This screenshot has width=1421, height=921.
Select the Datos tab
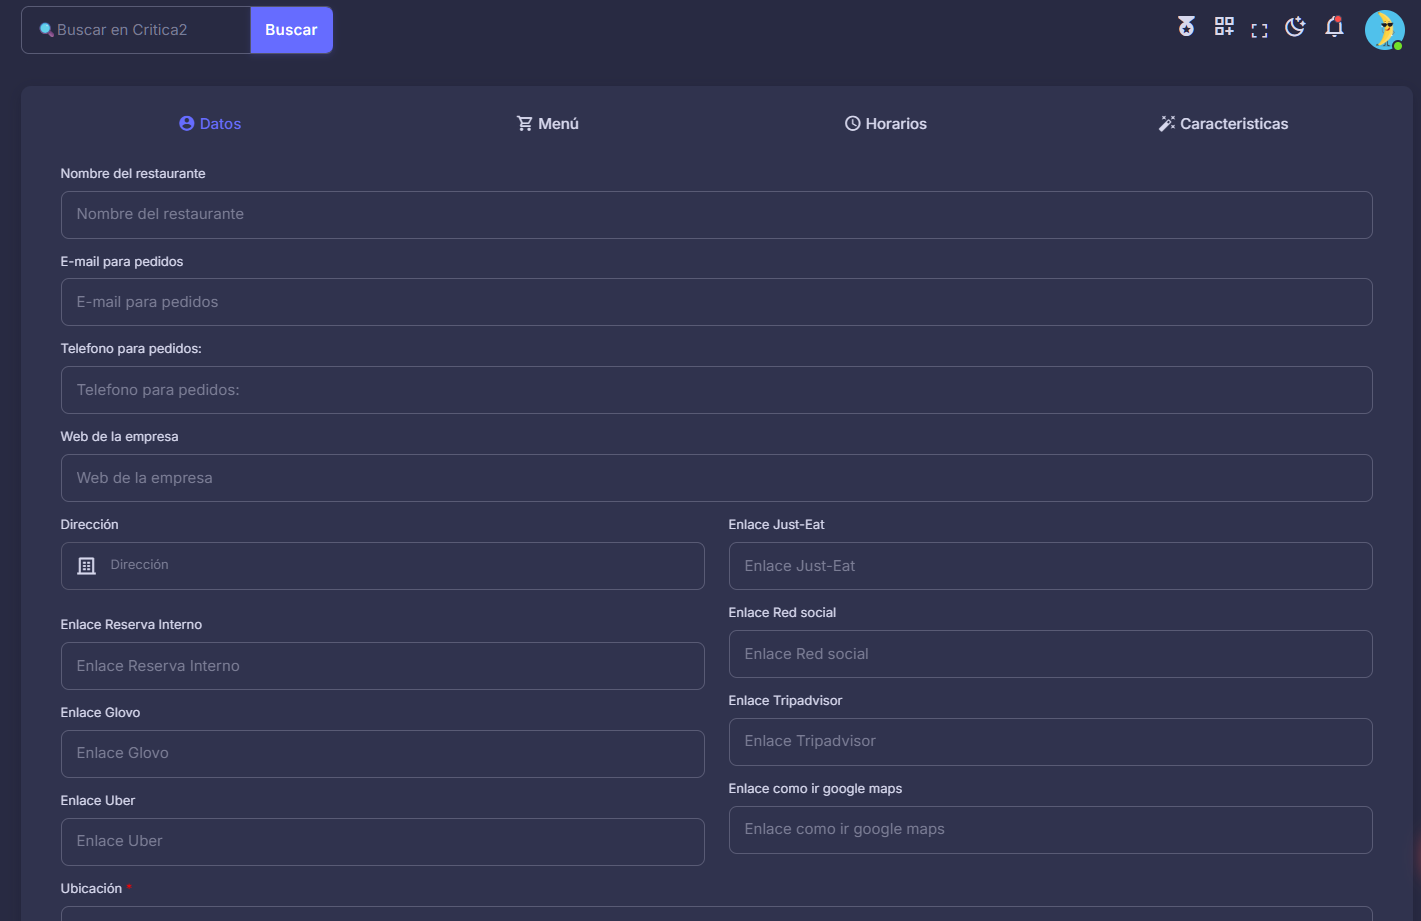click(x=210, y=124)
